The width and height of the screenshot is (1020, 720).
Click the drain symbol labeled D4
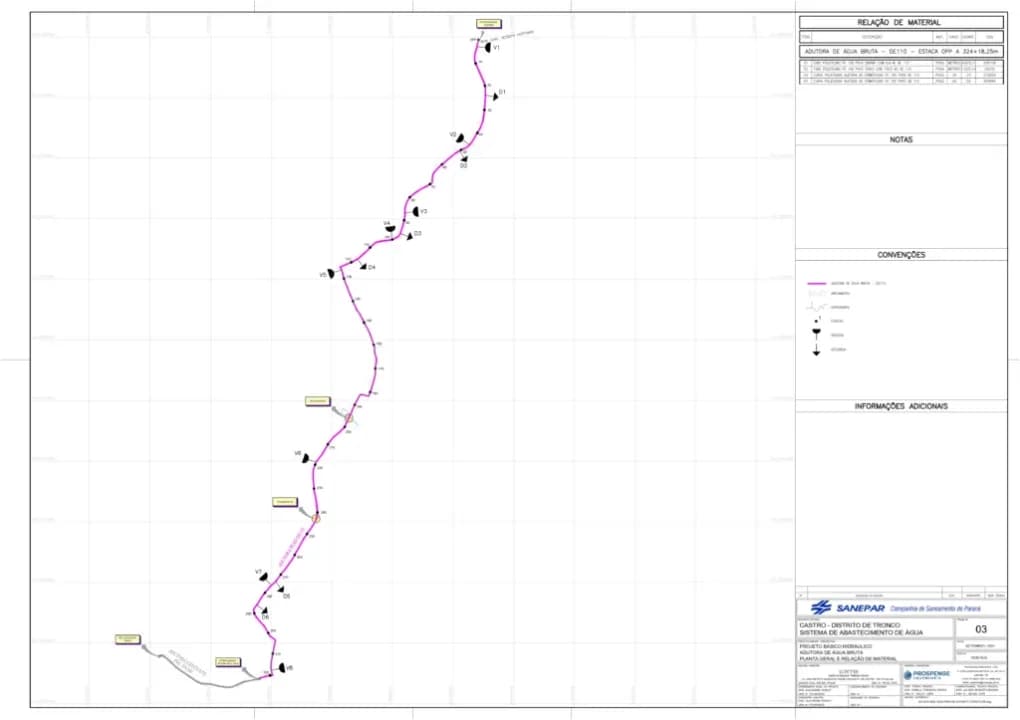pyautogui.click(x=363, y=266)
